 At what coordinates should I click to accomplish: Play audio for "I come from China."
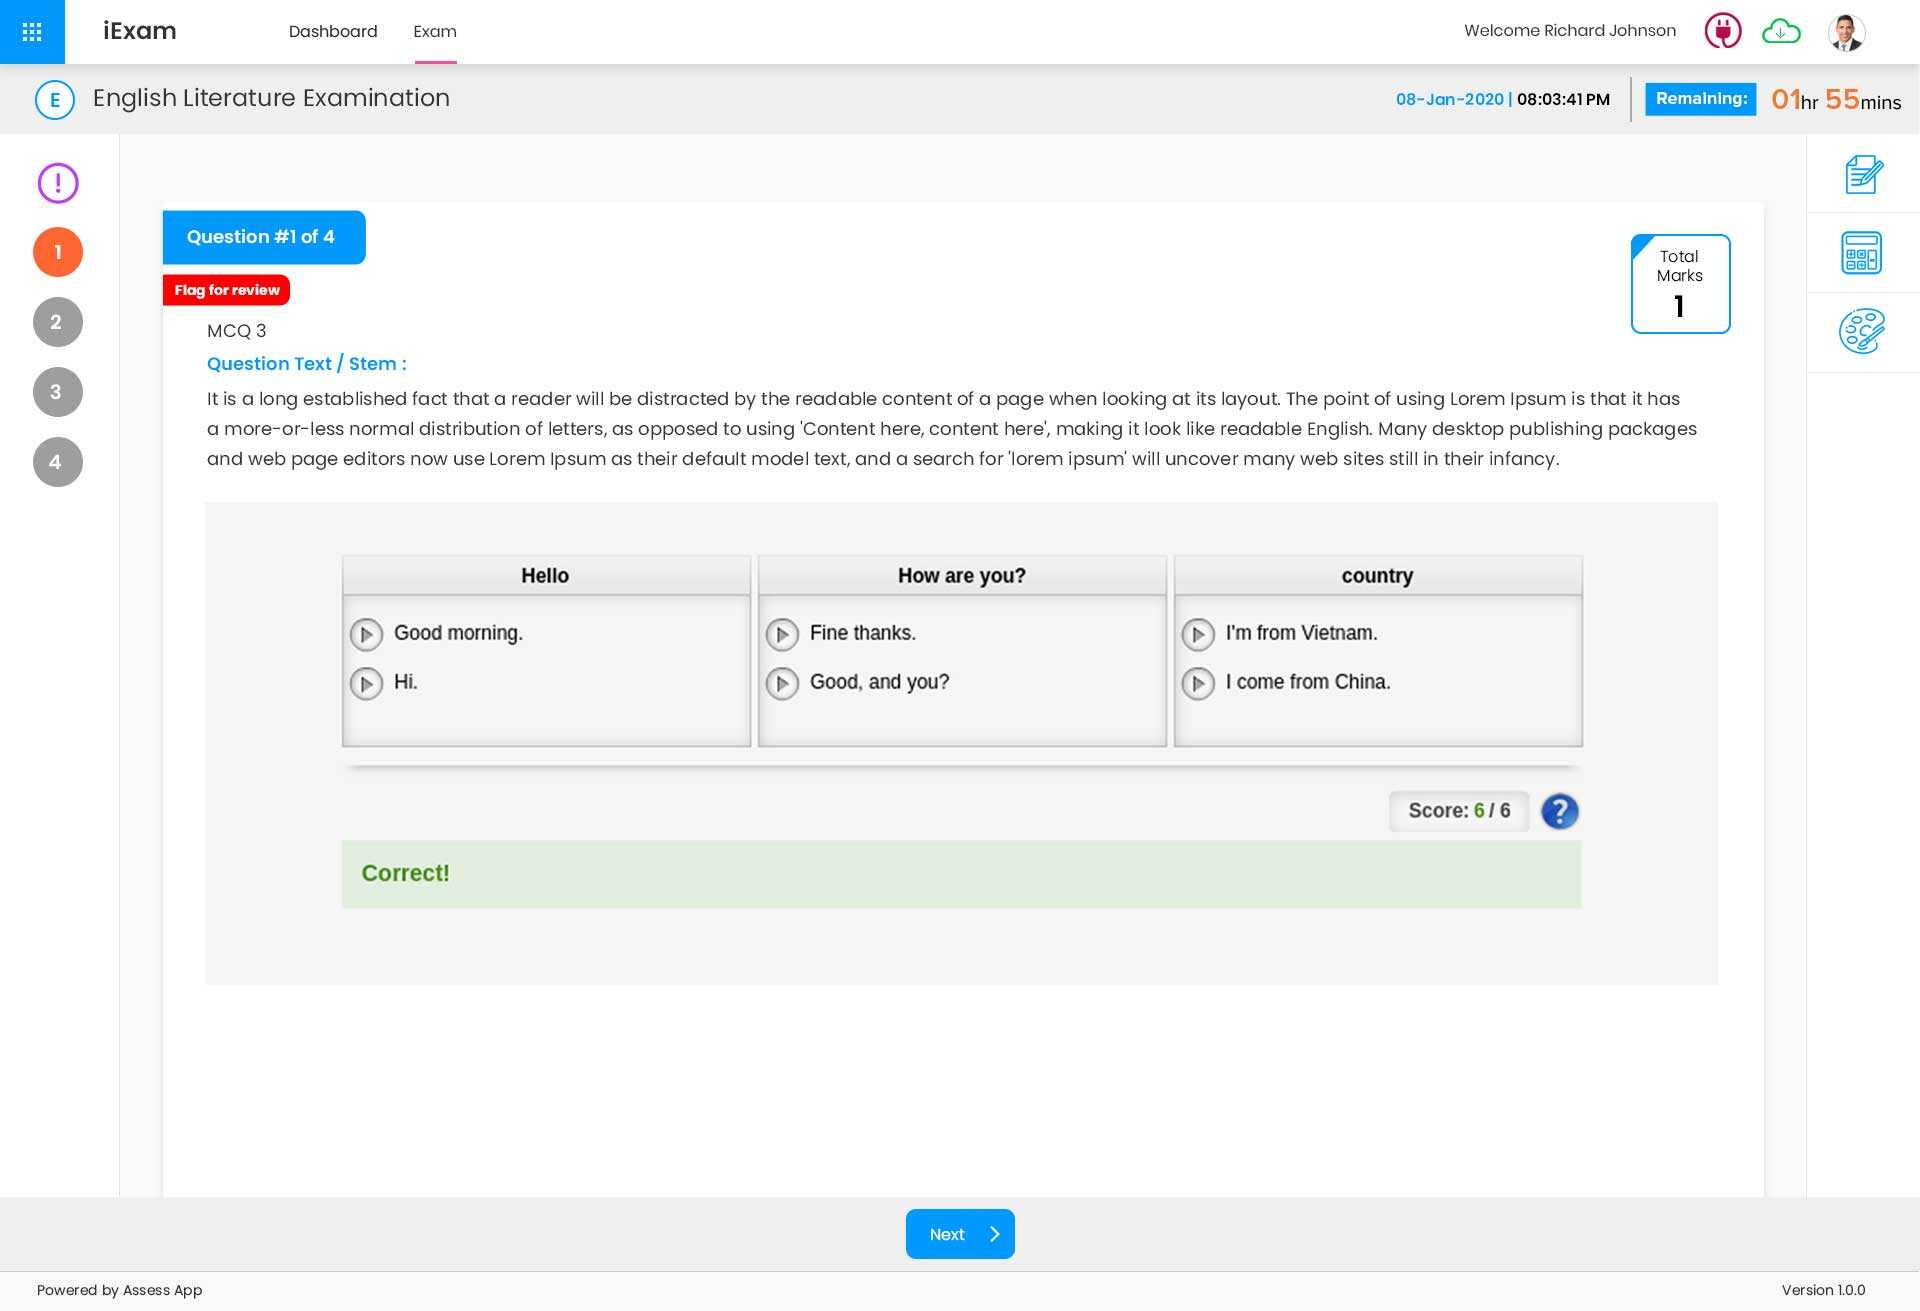coord(1198,683)
